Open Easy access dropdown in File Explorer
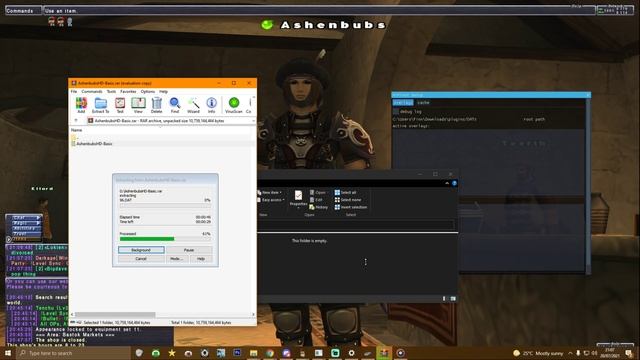This screenshot has height=360, width=640. tap(270, 200)
